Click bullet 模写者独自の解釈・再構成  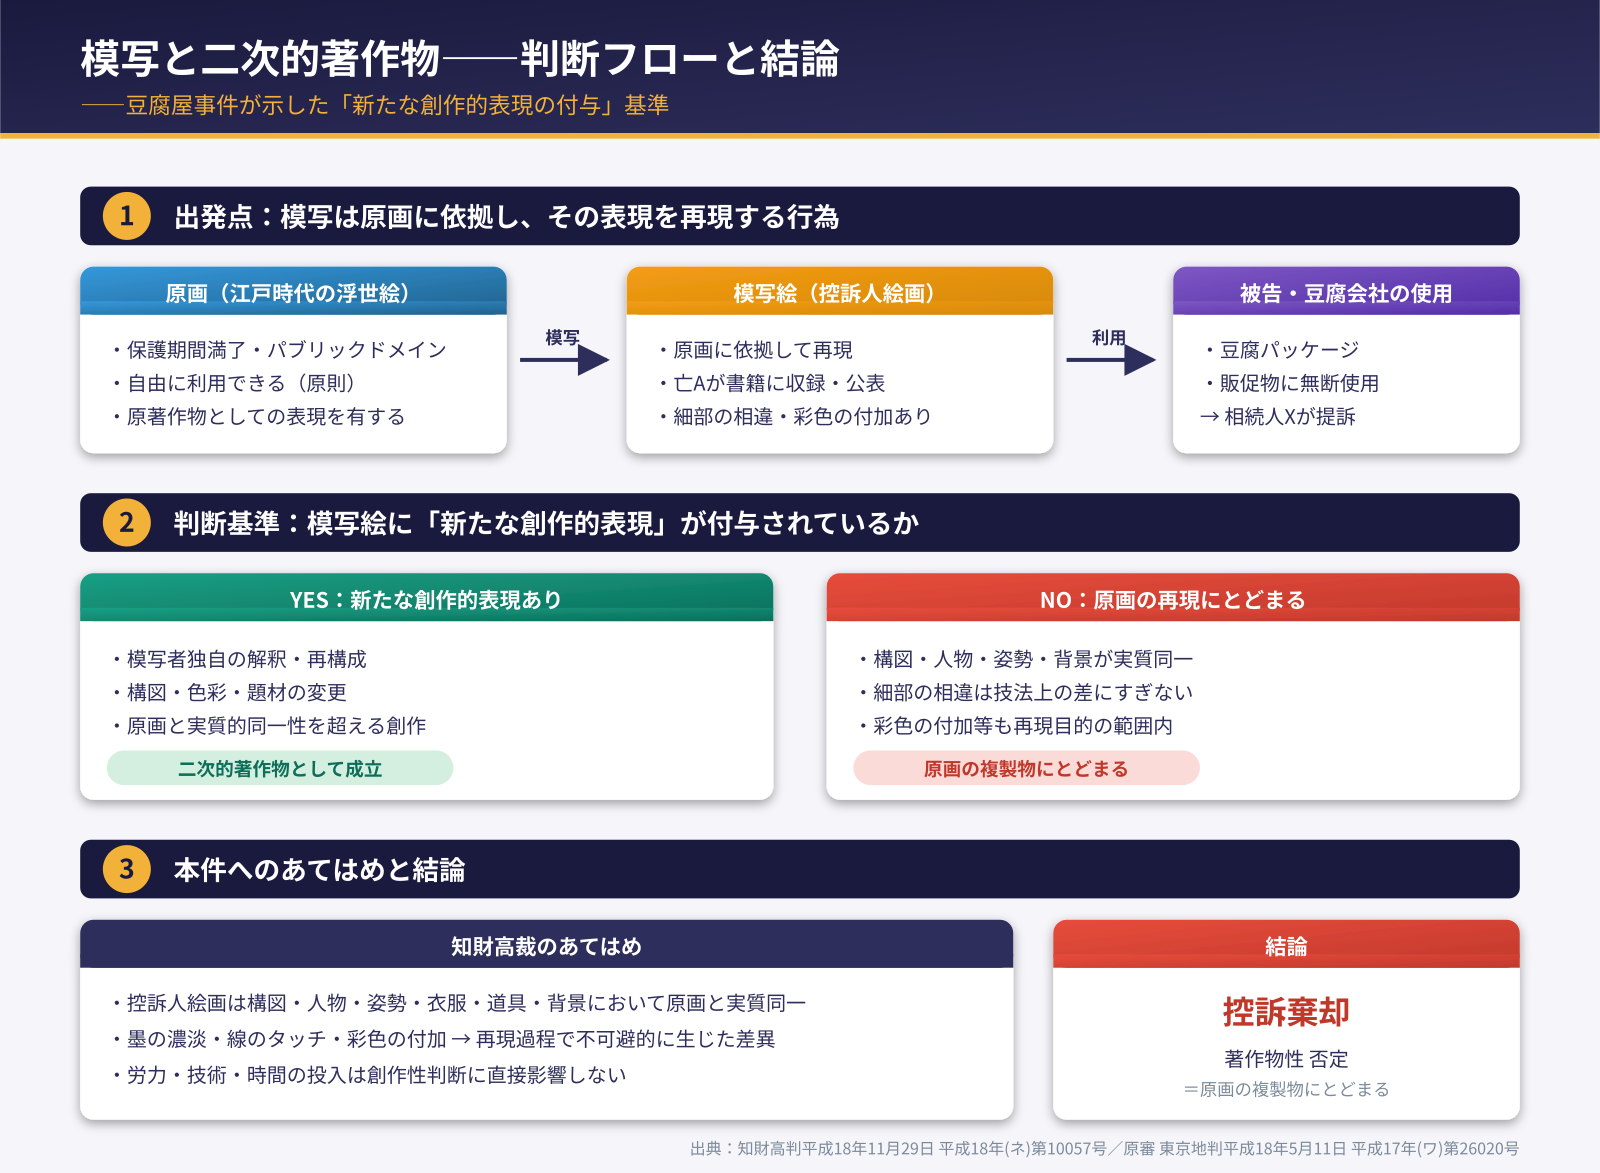[x=237, y=659]
